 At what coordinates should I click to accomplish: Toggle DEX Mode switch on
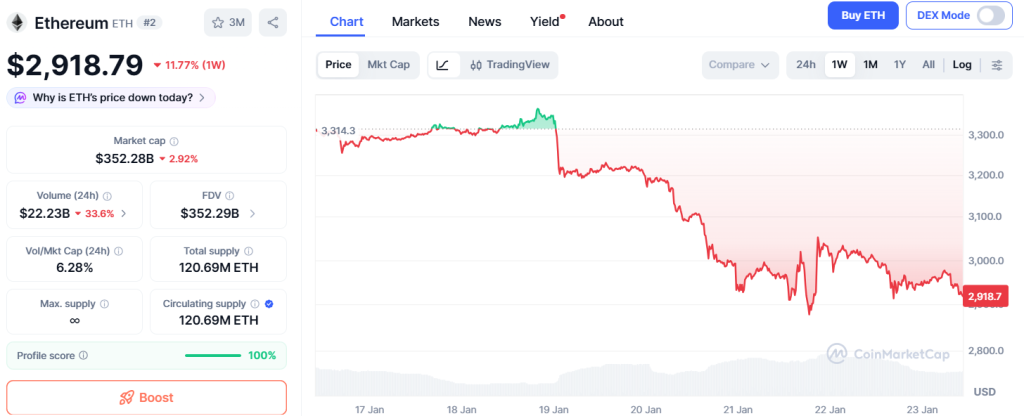(x=990, y=15)
